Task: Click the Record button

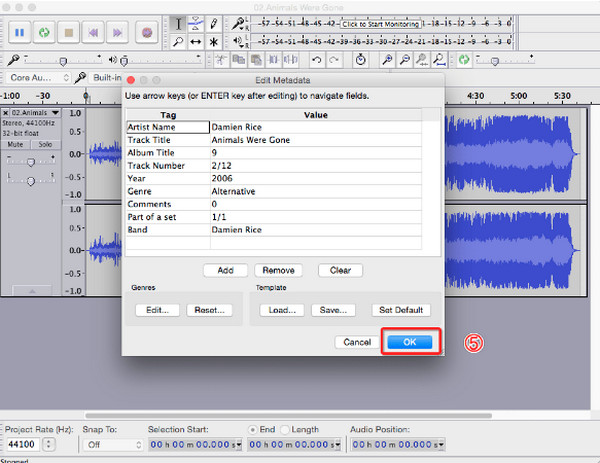Action: tap(147, 33)
